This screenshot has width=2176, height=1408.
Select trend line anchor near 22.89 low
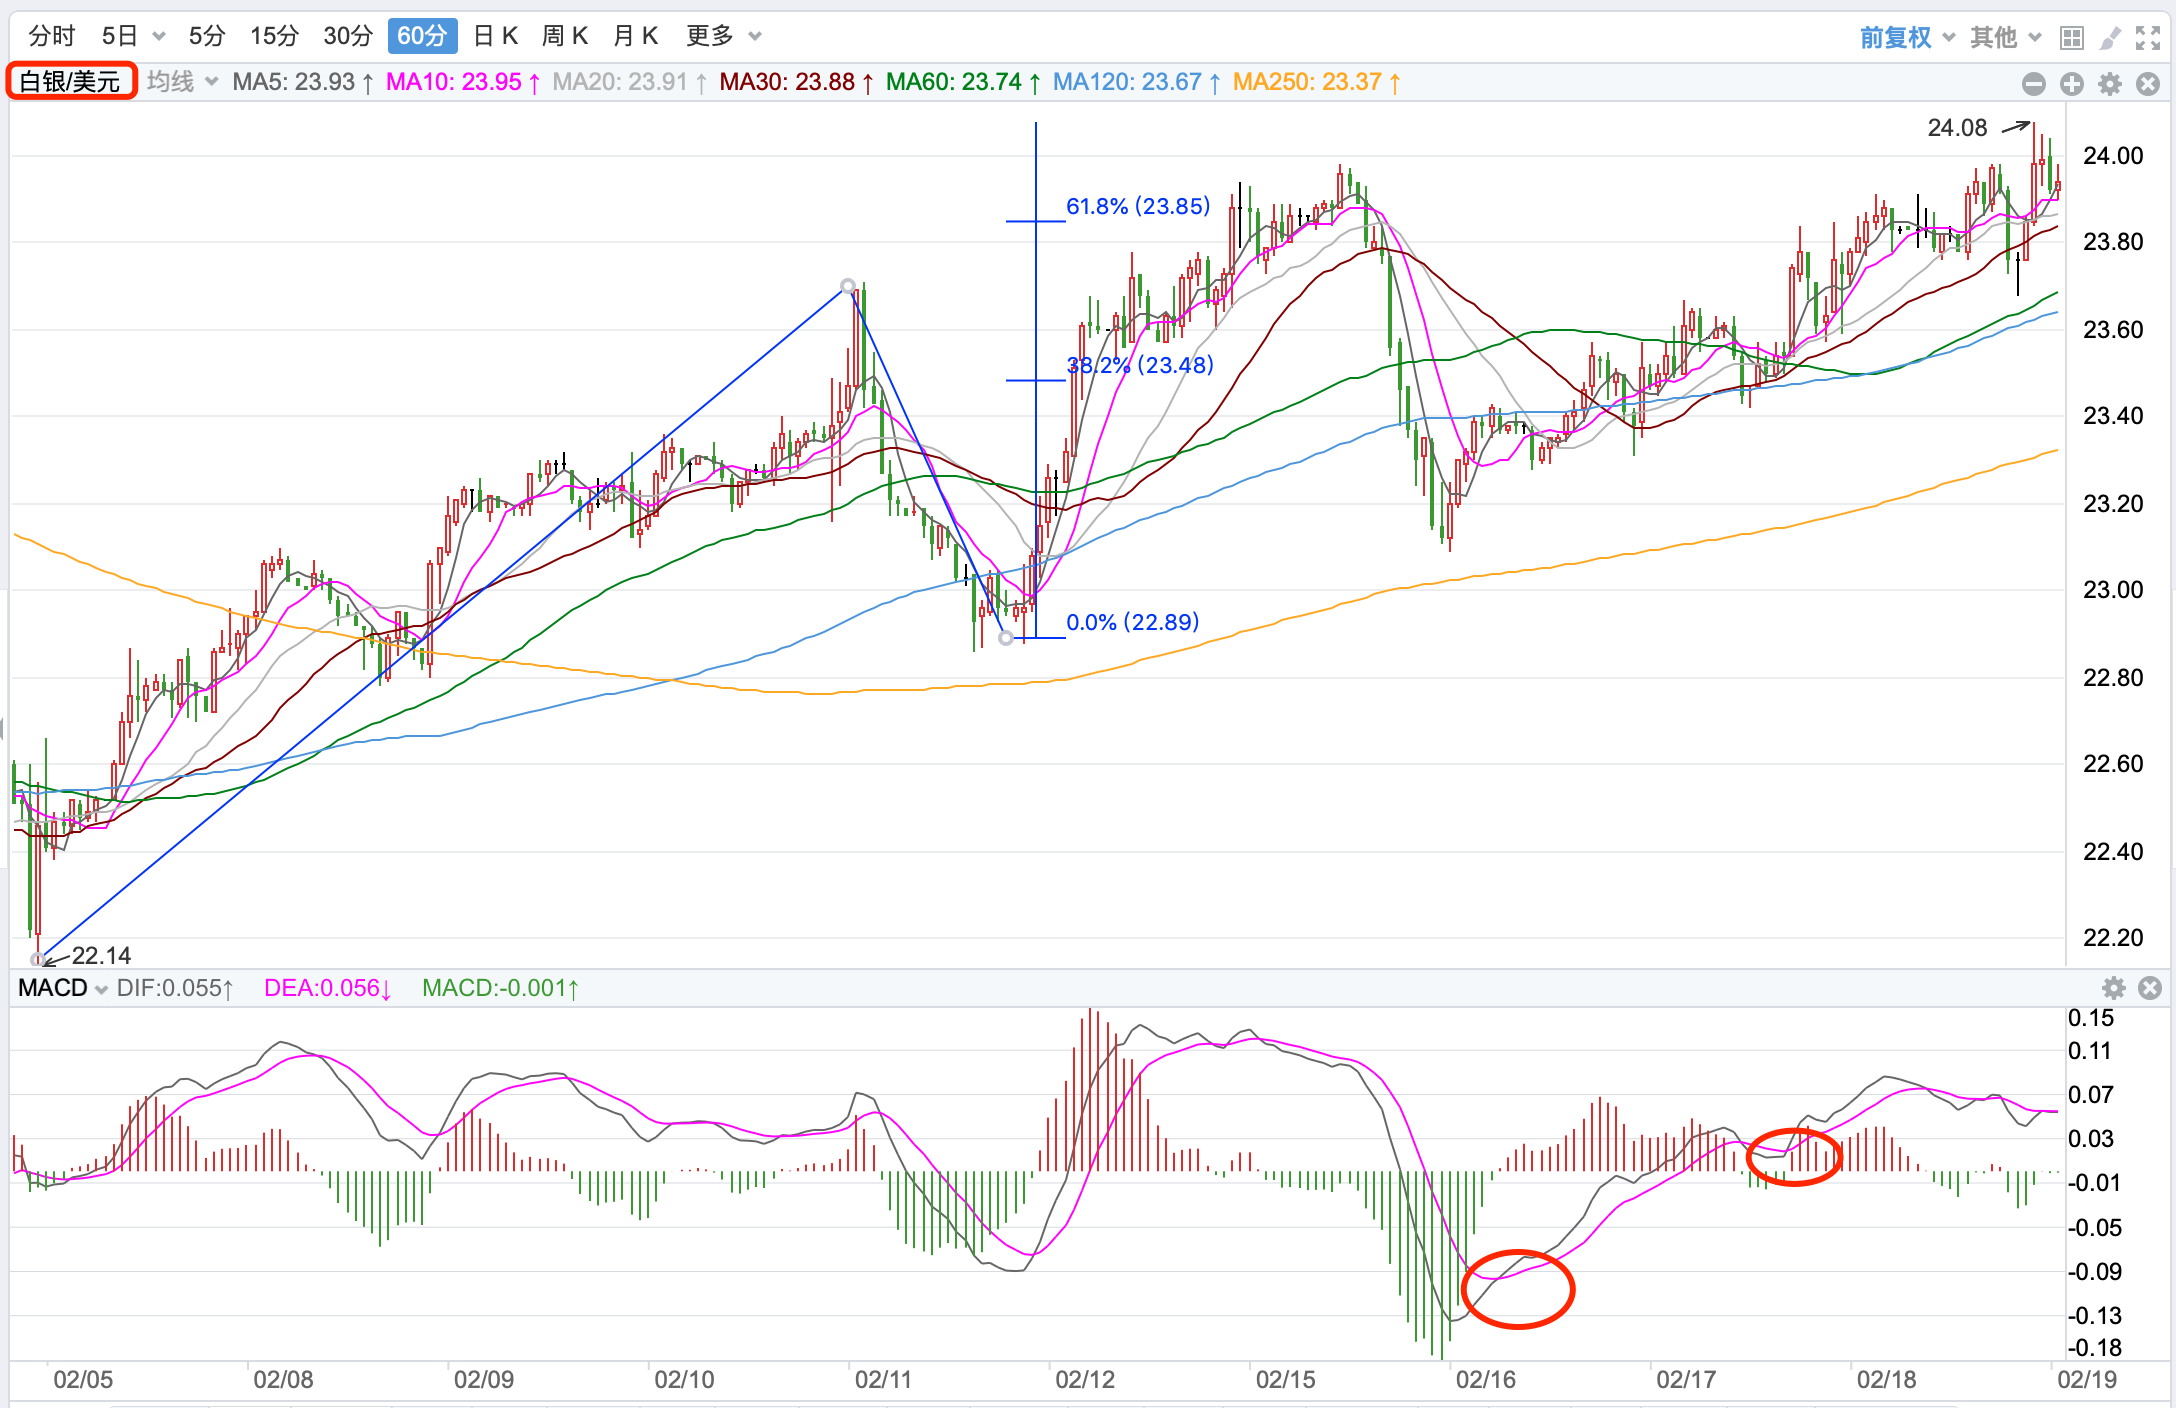coord(1006,637)
